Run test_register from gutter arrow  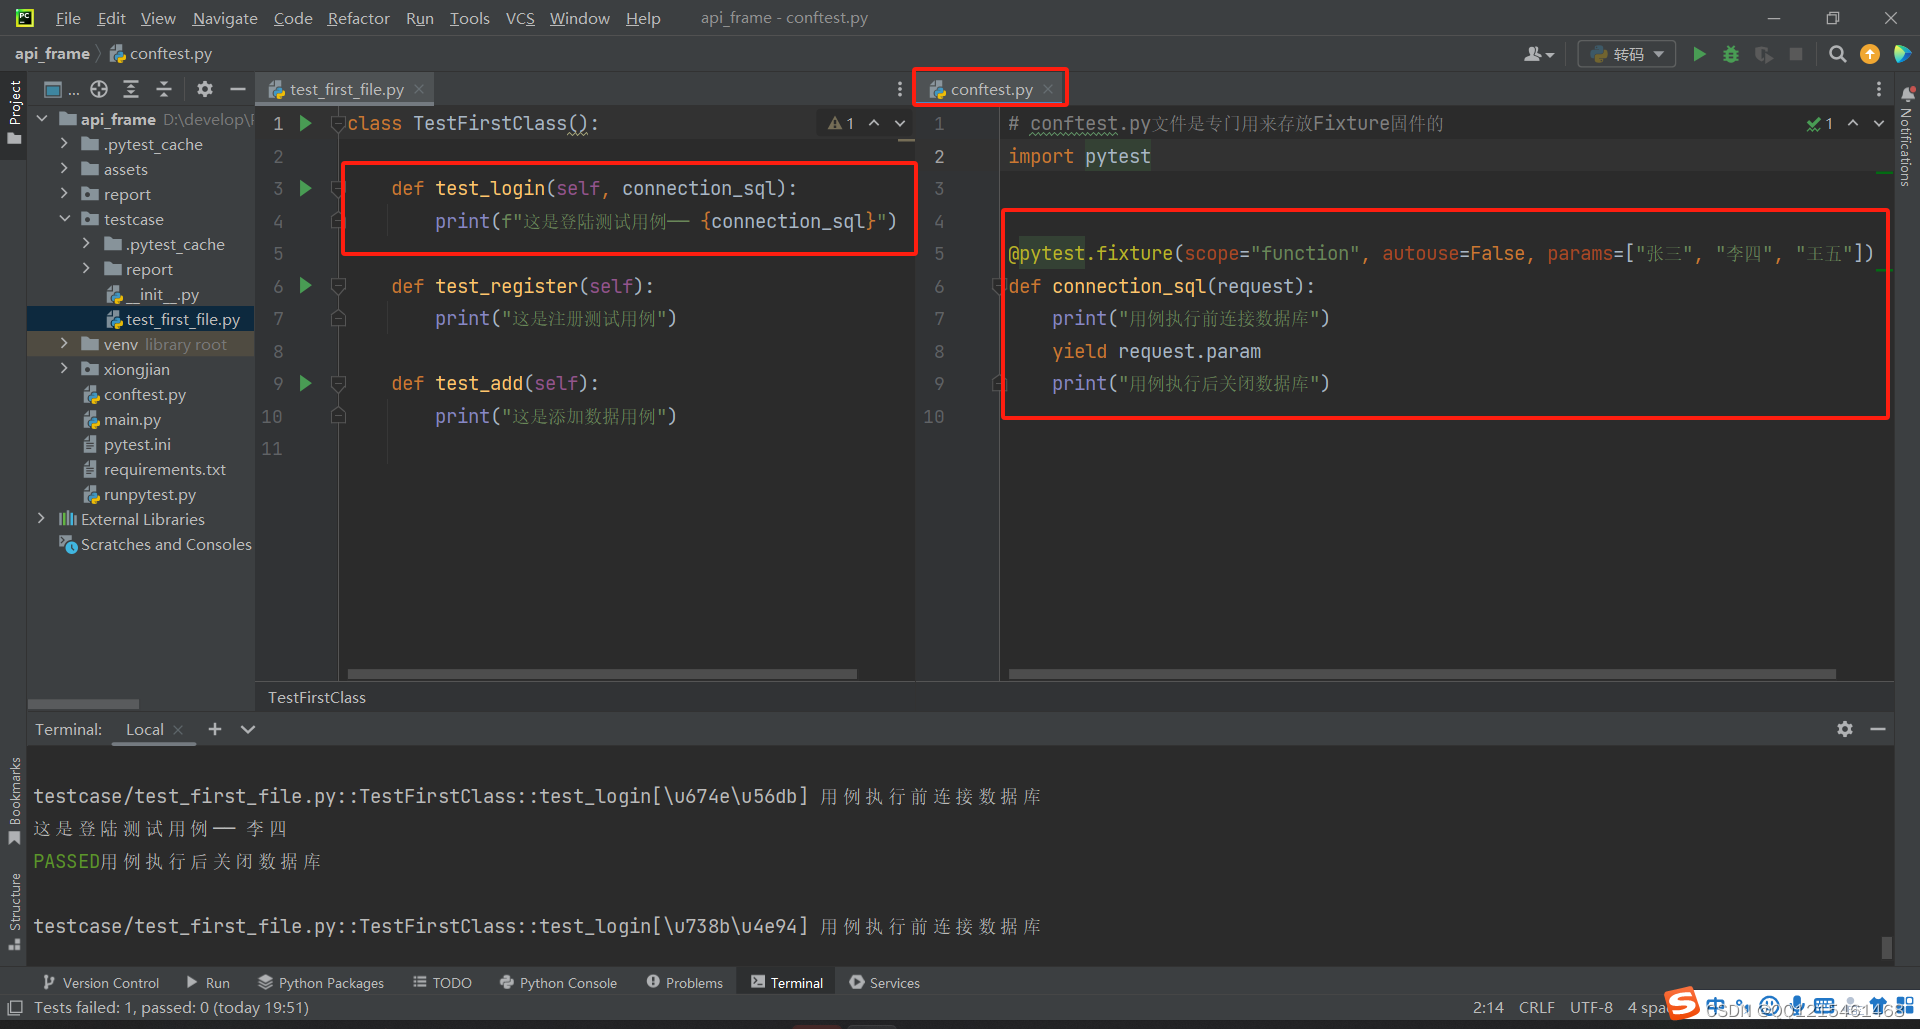[x=306, y=286]
